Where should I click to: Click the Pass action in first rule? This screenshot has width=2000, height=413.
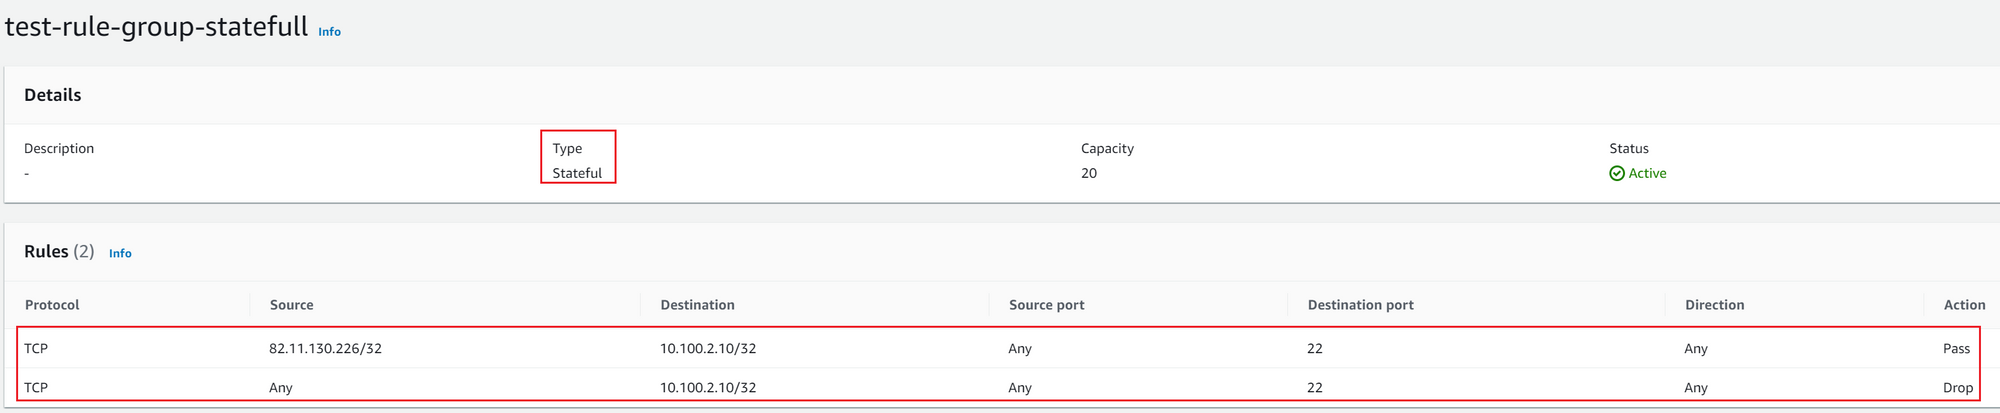click(1956, 349)
